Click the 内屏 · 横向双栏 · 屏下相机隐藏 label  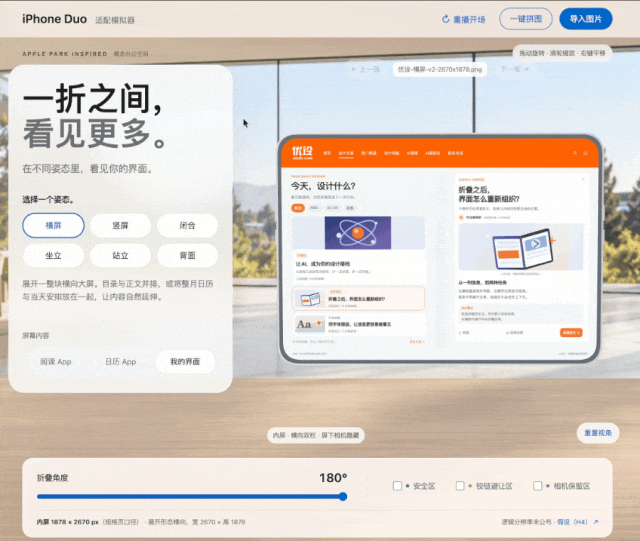tap(316, 435)
